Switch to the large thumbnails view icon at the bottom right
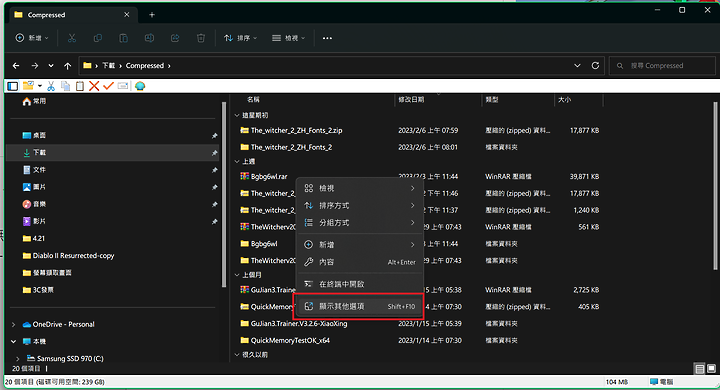Screen dimensions: 720x390 pos(711,368)
